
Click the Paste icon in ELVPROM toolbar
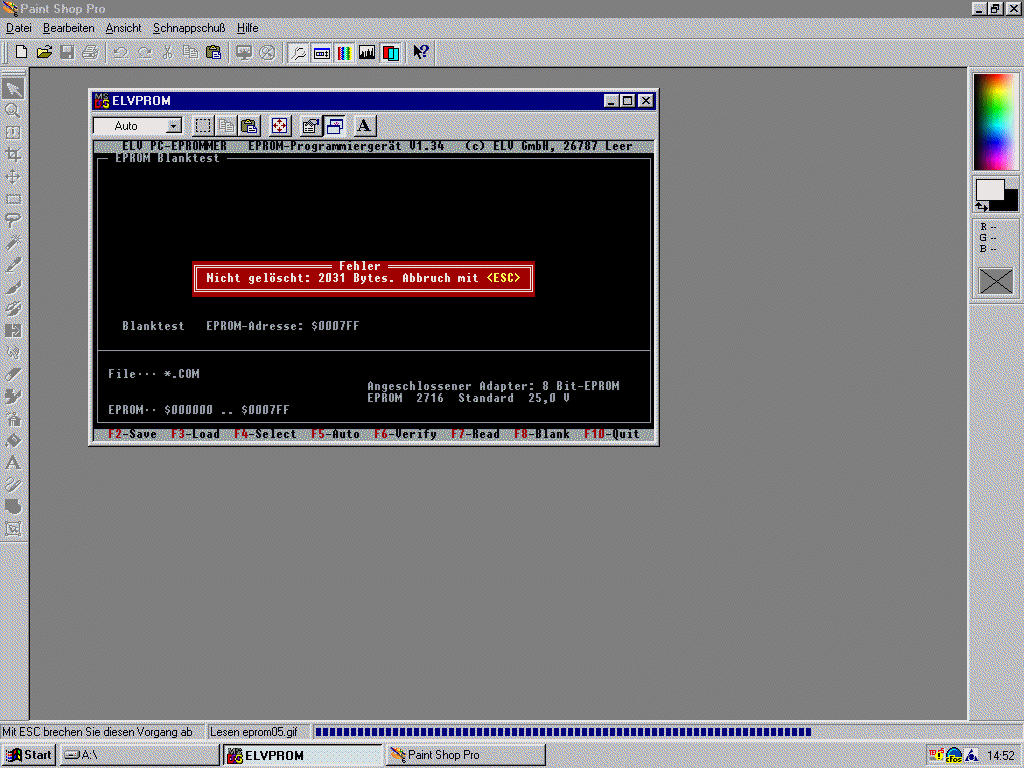[249, 125]
